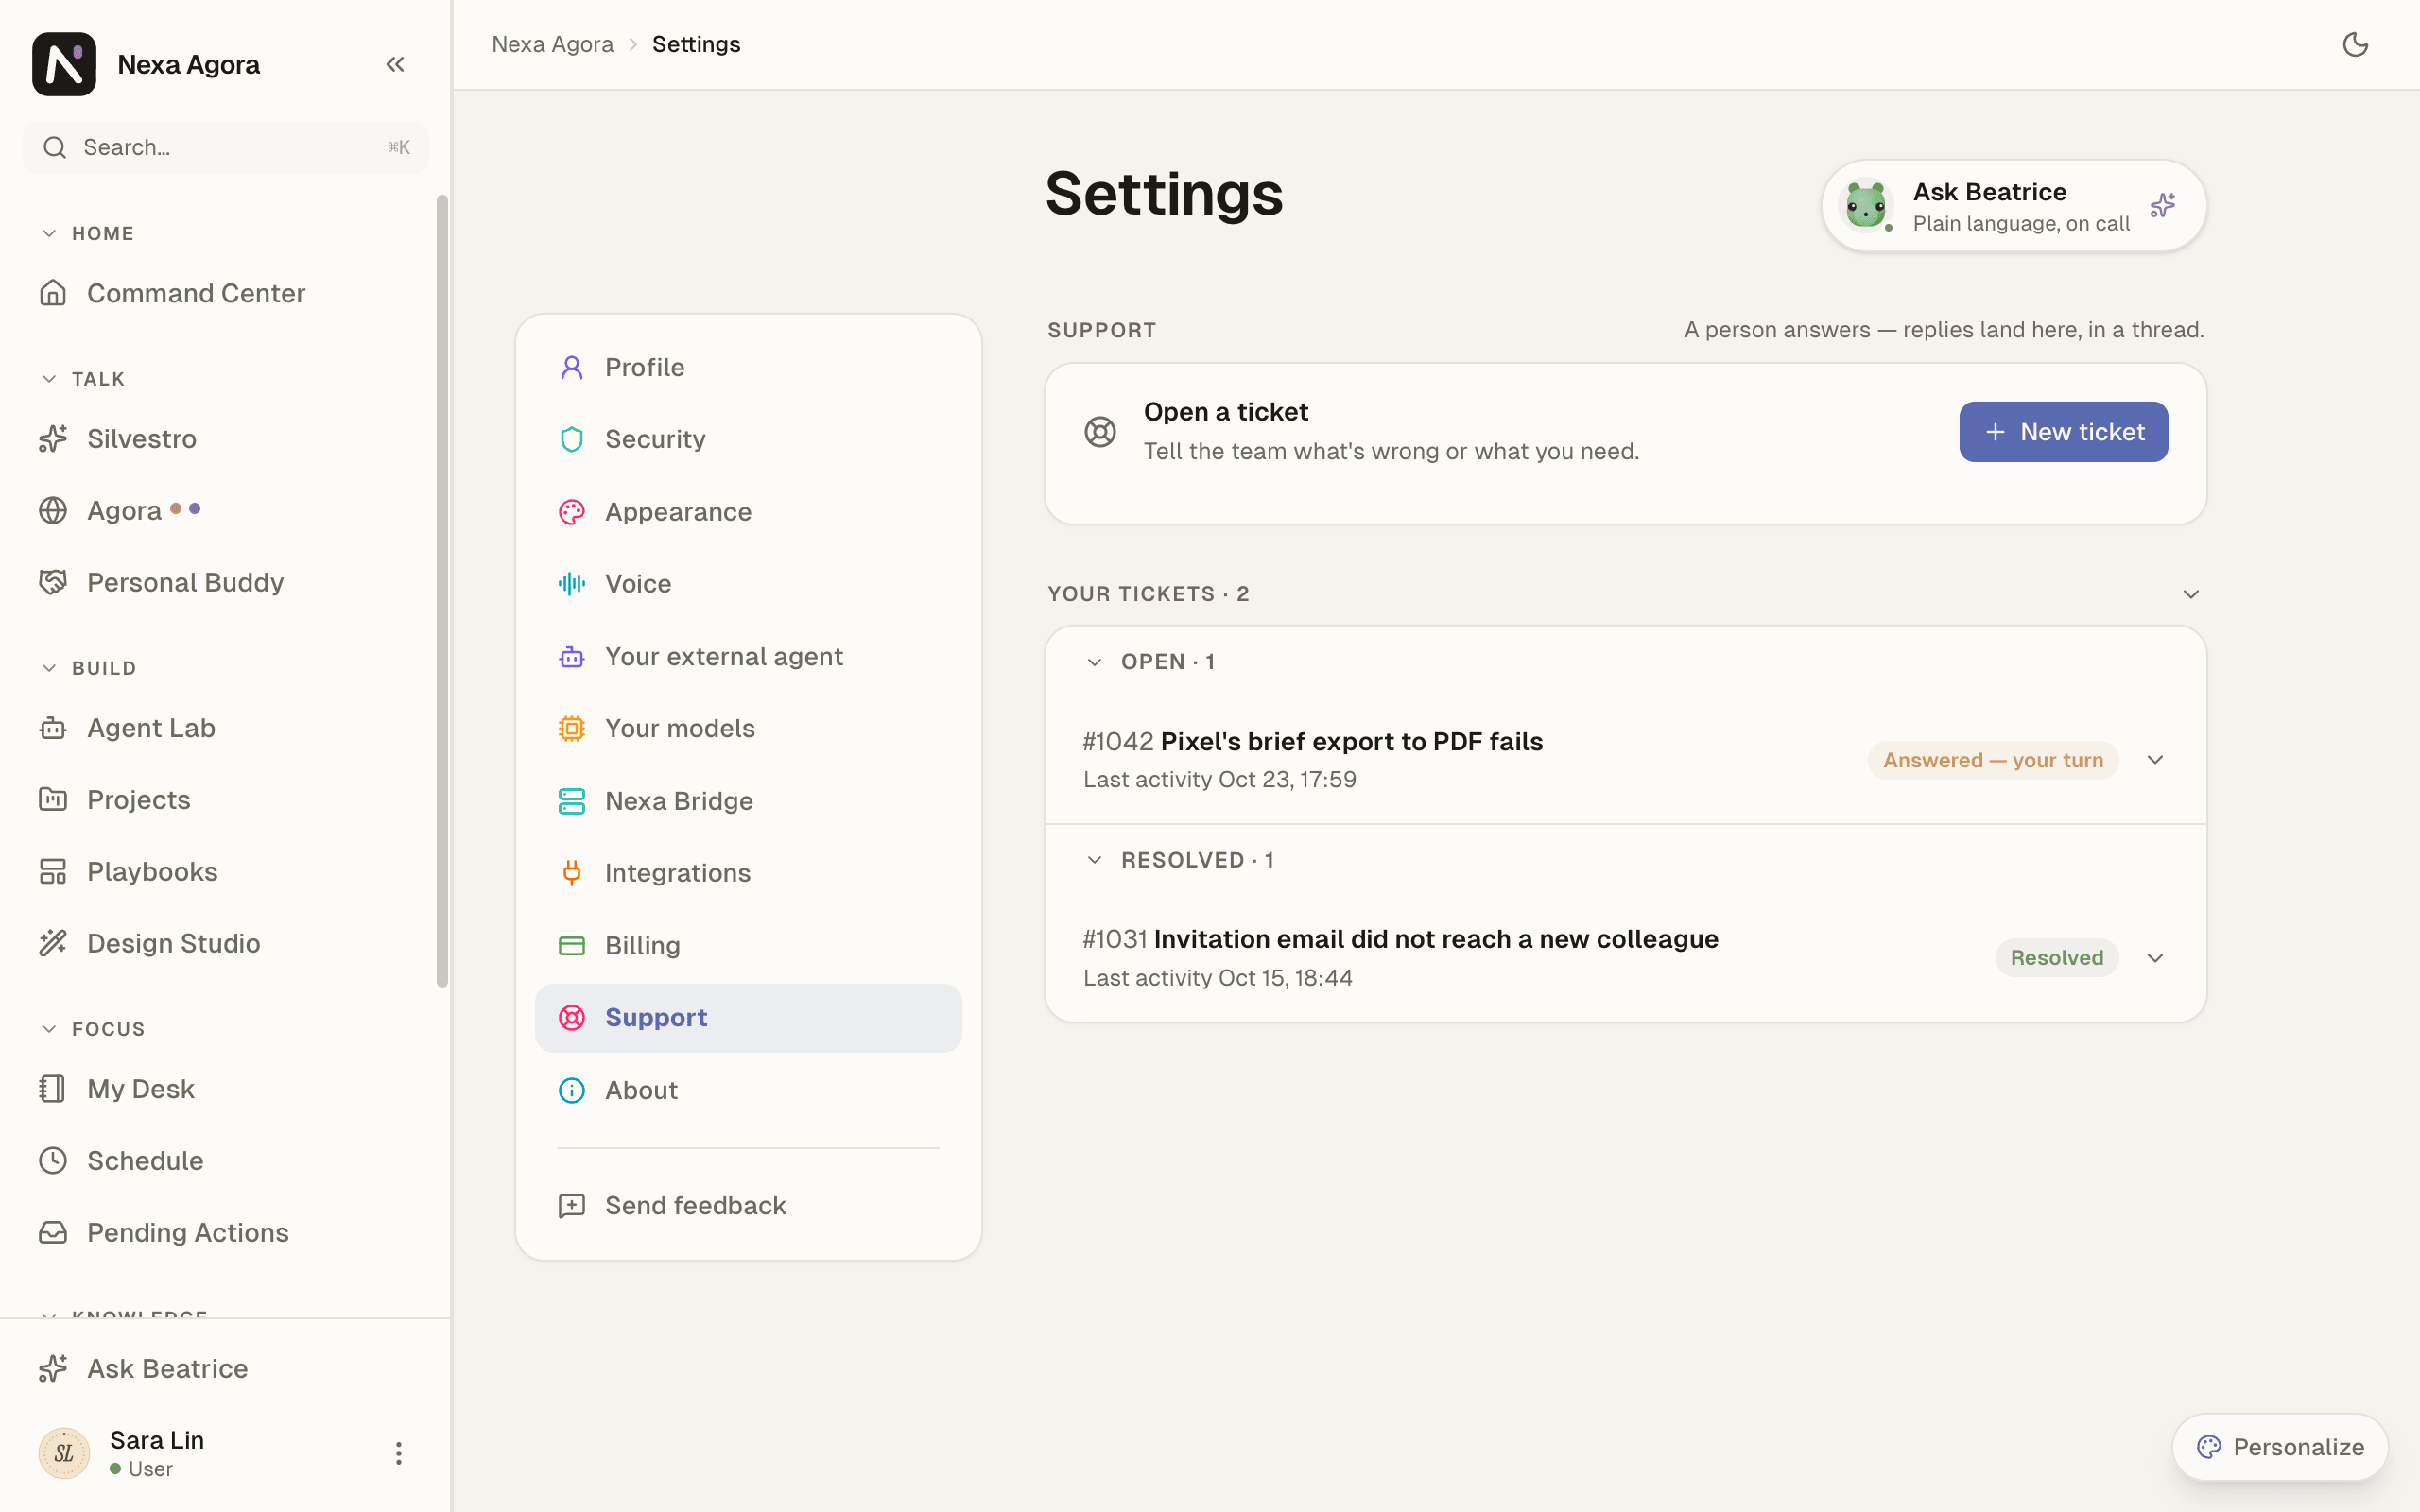Create a New ticket

click(2063, 432)
